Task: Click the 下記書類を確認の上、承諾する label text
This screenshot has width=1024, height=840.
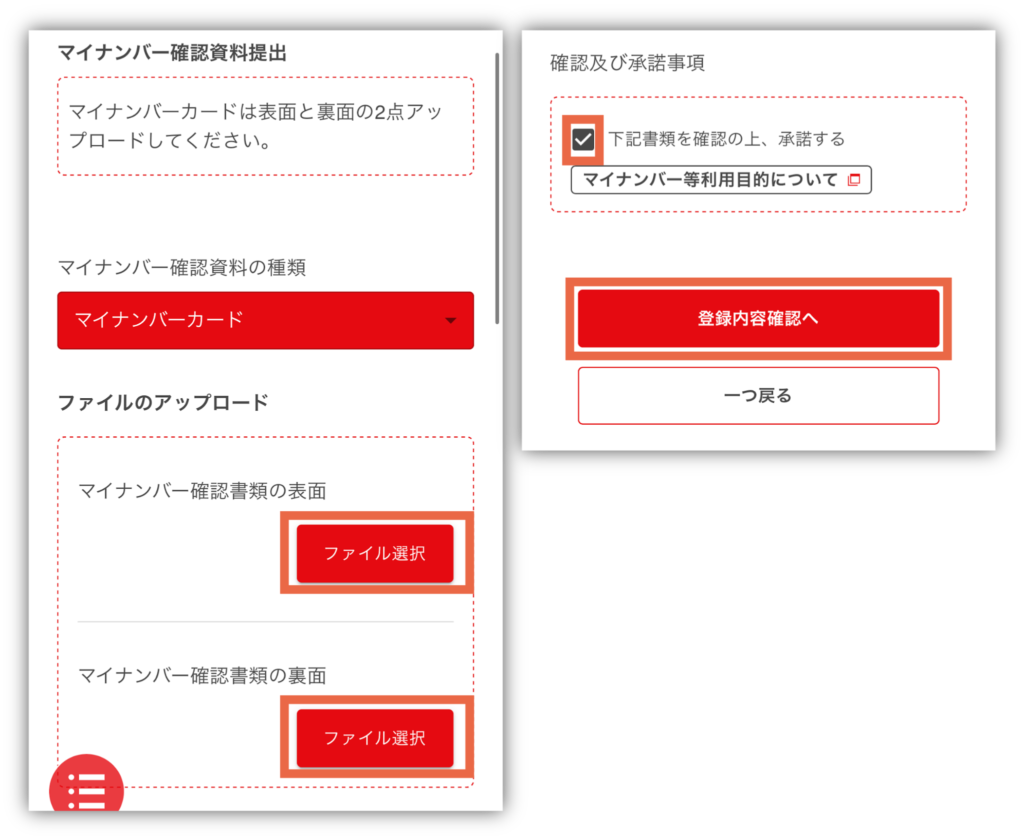Action: coord(726,139)
